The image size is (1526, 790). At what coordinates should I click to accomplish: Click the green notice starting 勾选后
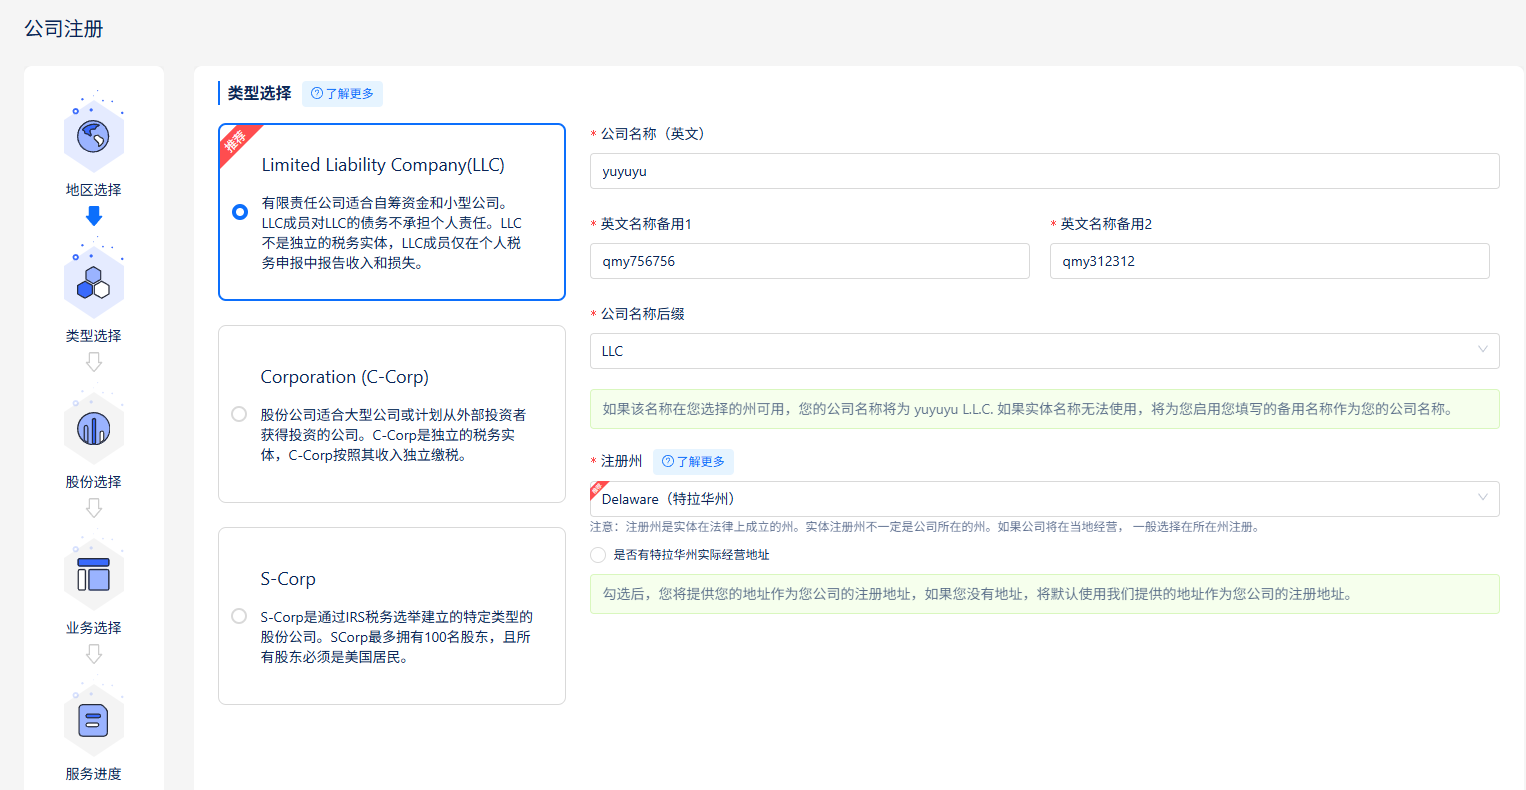(x=1045, y=594)
